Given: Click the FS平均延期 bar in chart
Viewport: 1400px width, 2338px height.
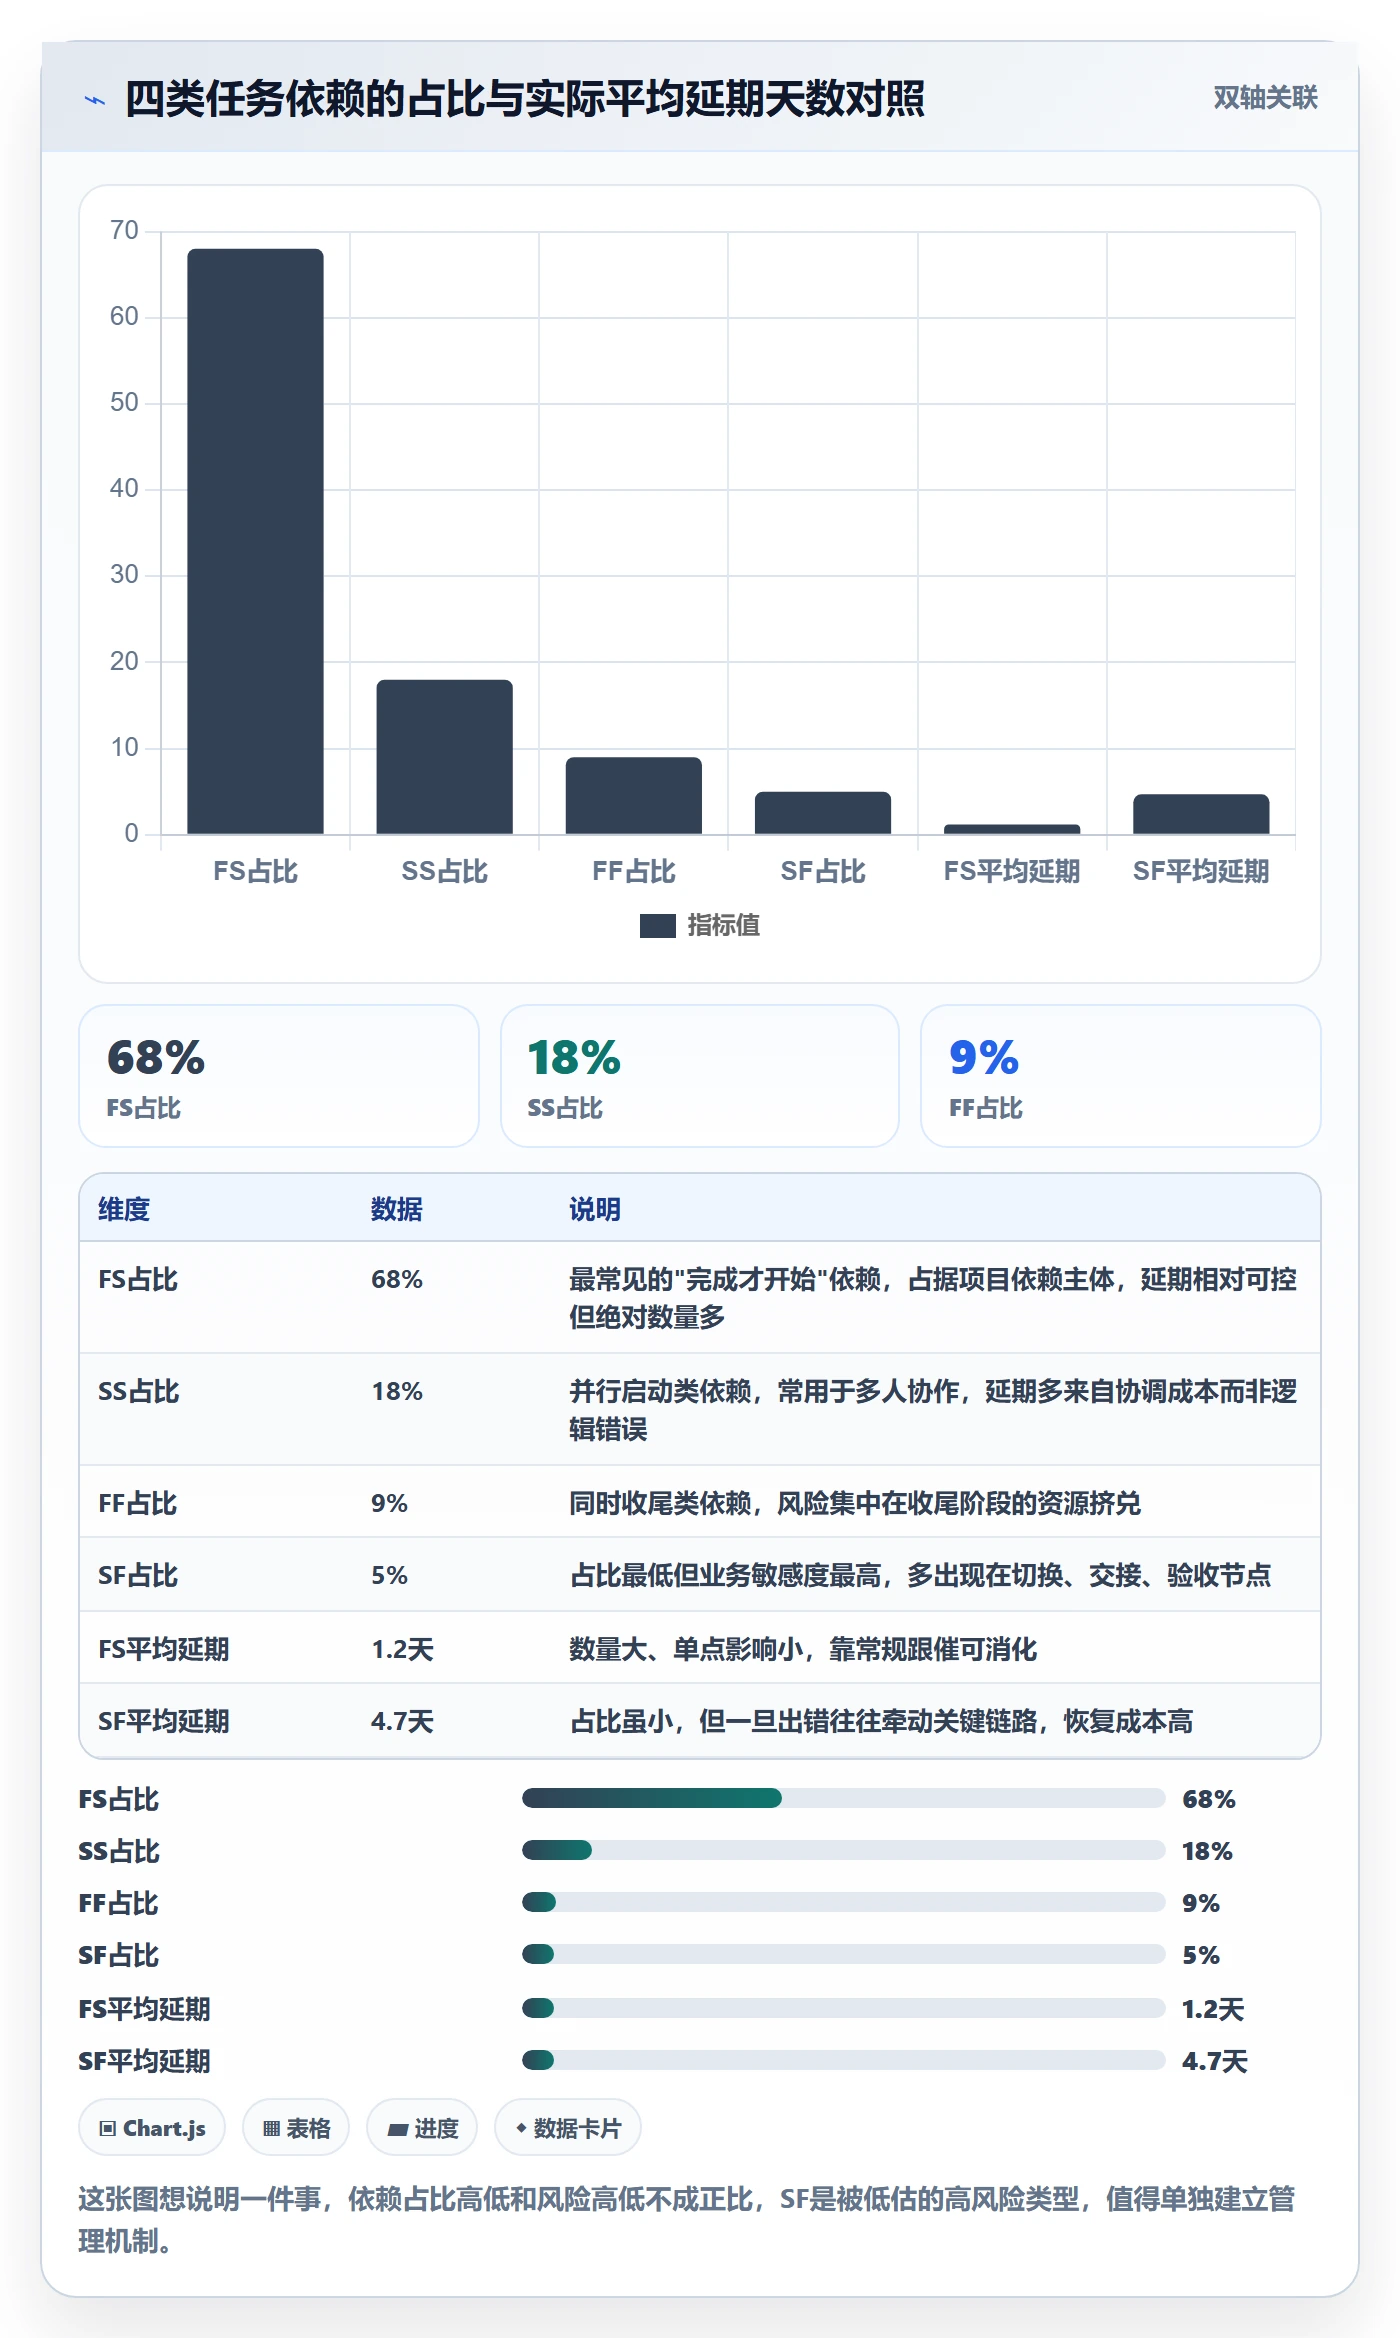Looking at the screenshot, I should [x=1011, y=829].
